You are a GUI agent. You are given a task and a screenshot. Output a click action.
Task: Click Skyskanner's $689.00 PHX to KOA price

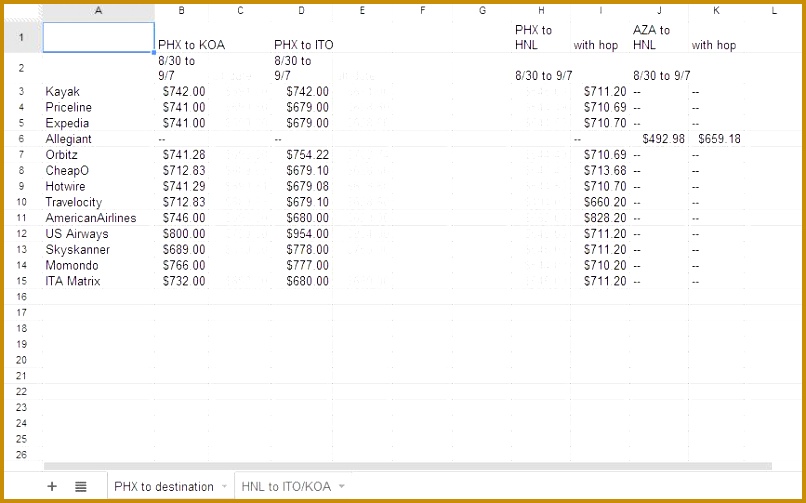[184, 250]
